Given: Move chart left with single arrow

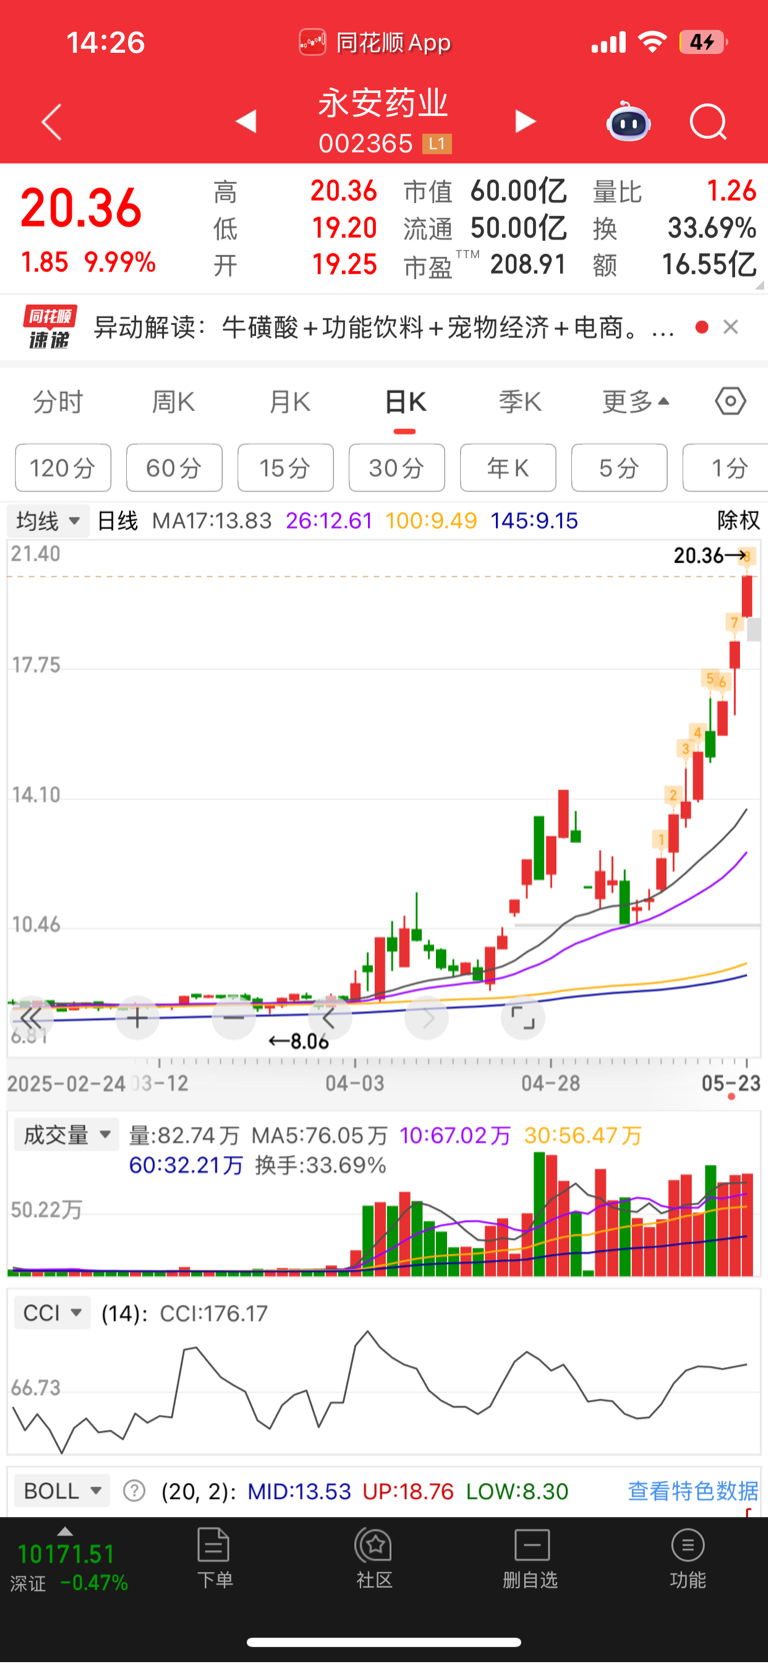Looking at the screenshot, I should point(329,1018).
